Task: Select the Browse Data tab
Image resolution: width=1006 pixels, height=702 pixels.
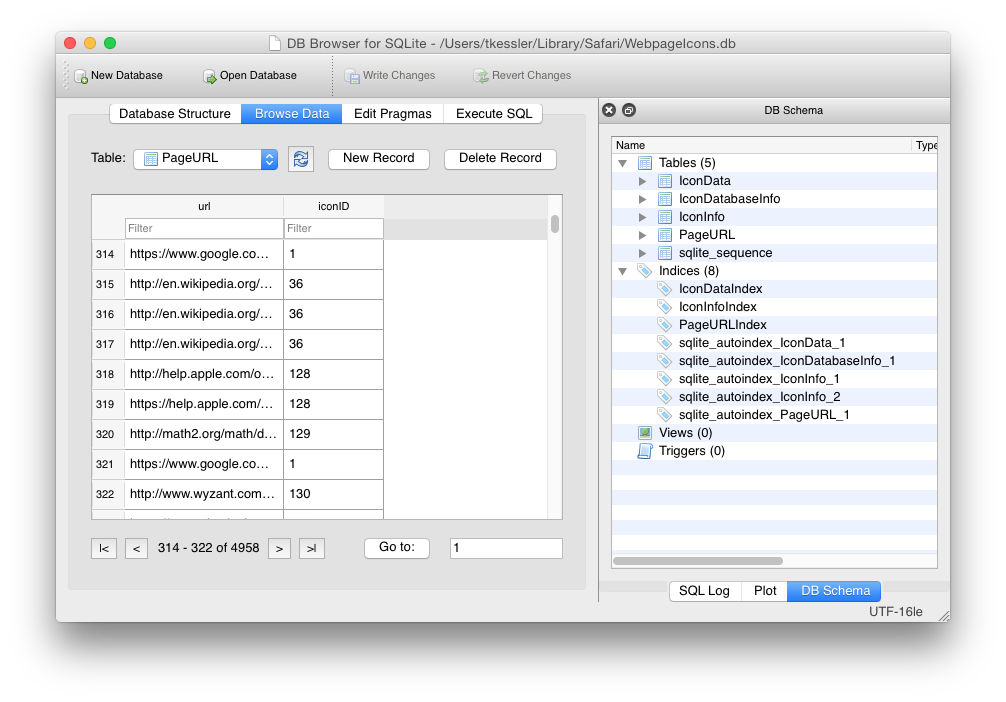Action: [x=291, y=114]
